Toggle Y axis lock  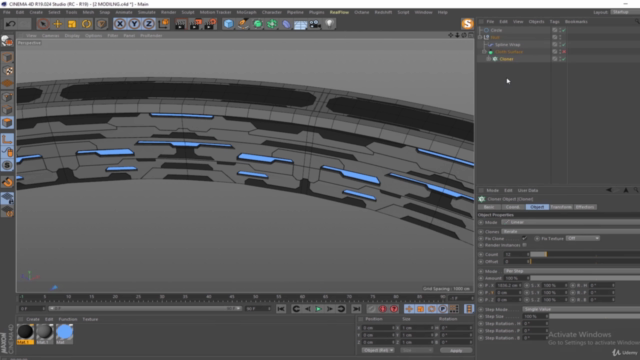(134, 24)
